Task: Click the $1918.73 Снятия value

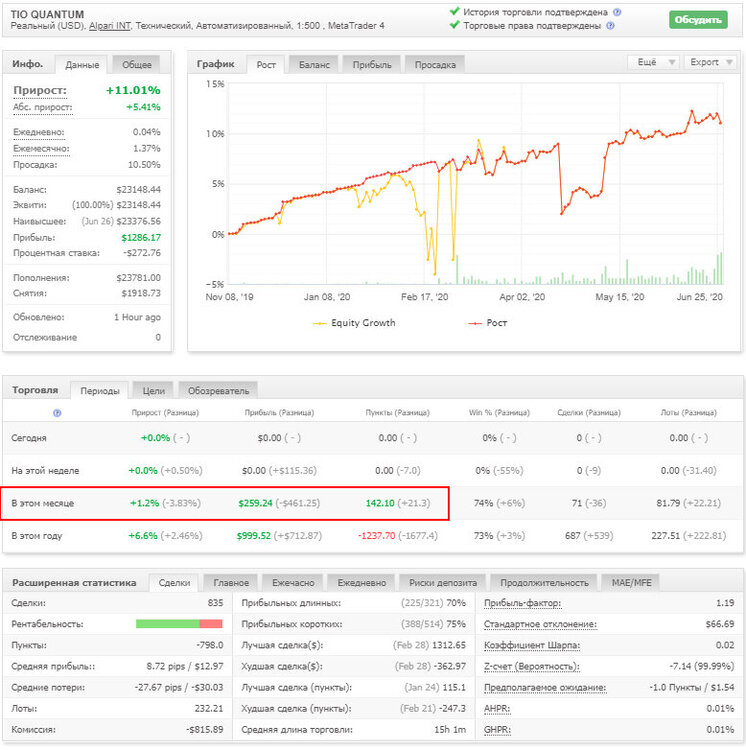Action: click(141, 293)
